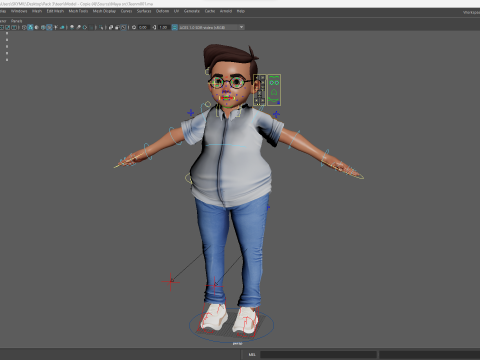
Task: Open the Edit Mesh menu
Action: (55, 11)
